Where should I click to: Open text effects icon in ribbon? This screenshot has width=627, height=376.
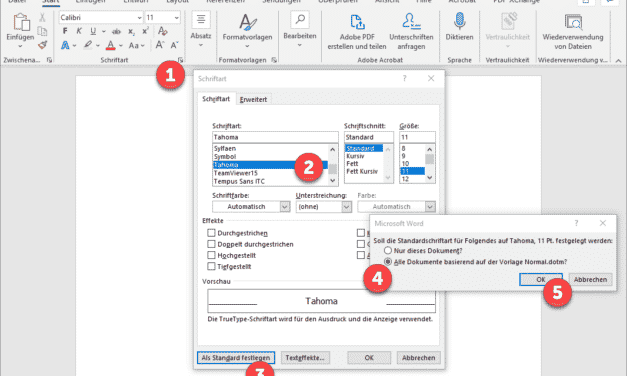pos(65,45)
